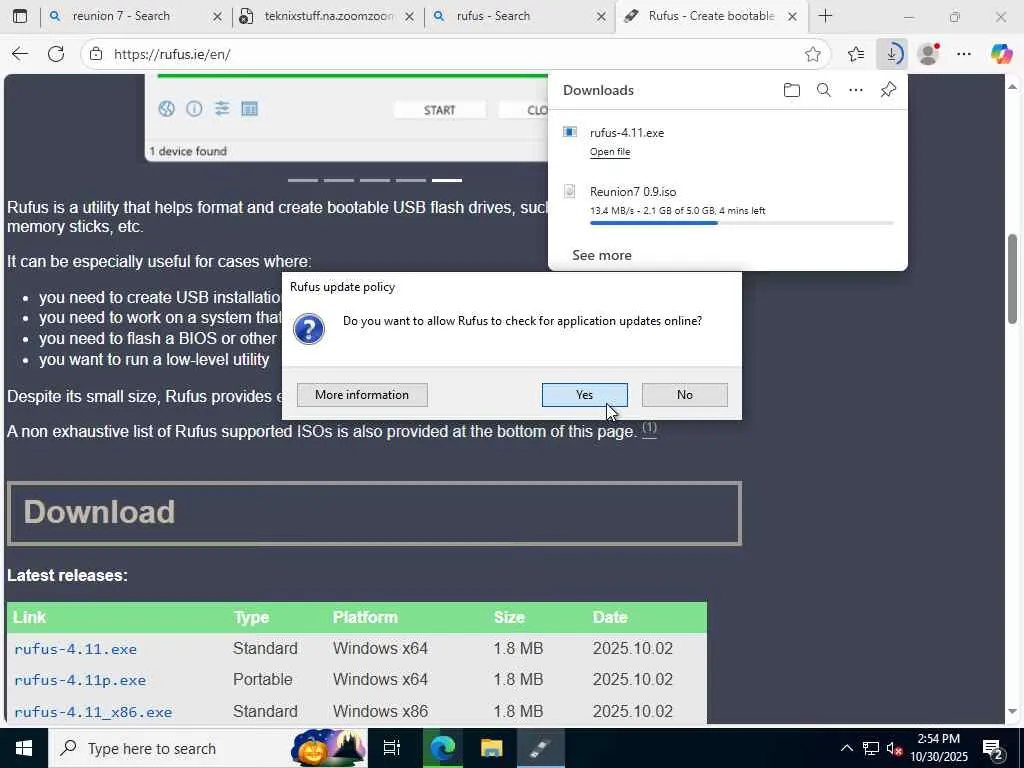Click the footnote (1) link
Viewport: 1024px width, 768px height.
[x=649, y=428]
